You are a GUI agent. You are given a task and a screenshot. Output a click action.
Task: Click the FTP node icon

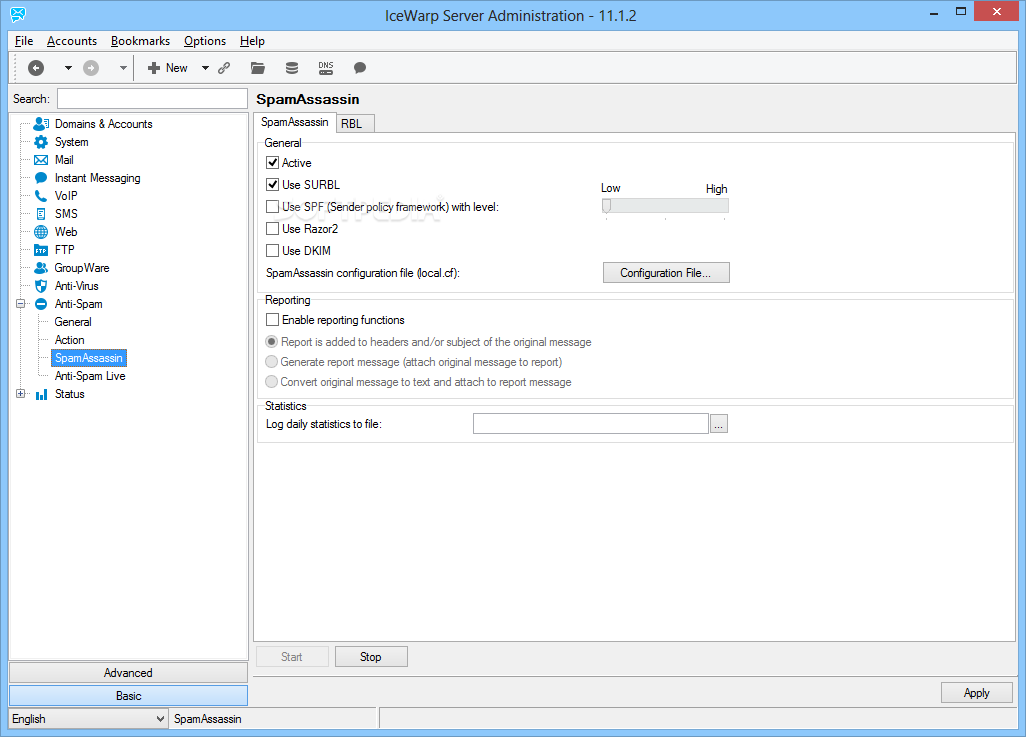click(x=41, y=250)
